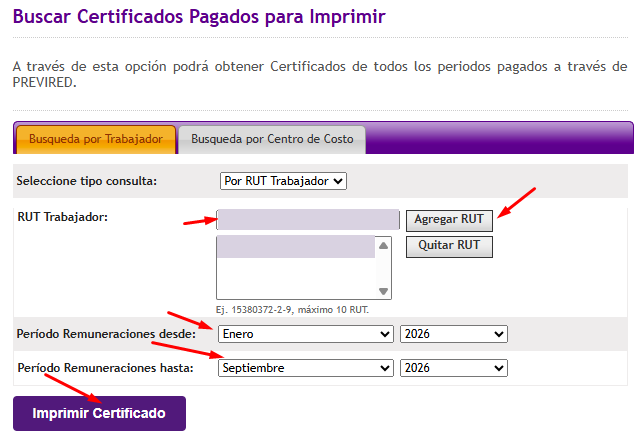This screenshot has height=435, width=640.
Task: Open the hasta month dropdown showing Septiembre
Action: click(306, 368)
